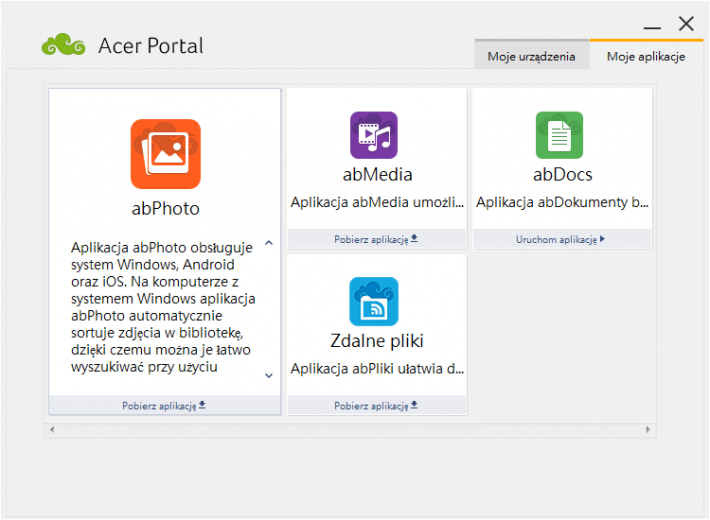Select the green abDocs icon
The height and width of the screenshot is (520, 710).
pyautogui.click(x=559, y=135)
